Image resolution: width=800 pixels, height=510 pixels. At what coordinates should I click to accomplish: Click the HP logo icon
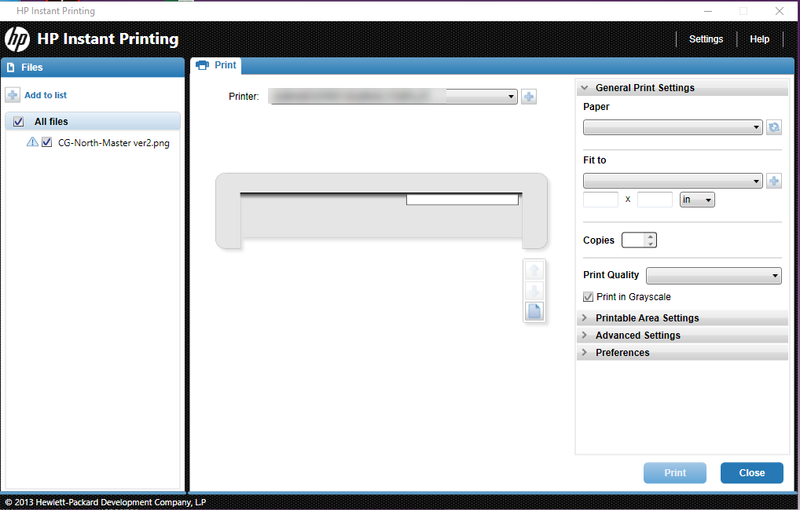(17, 39)
